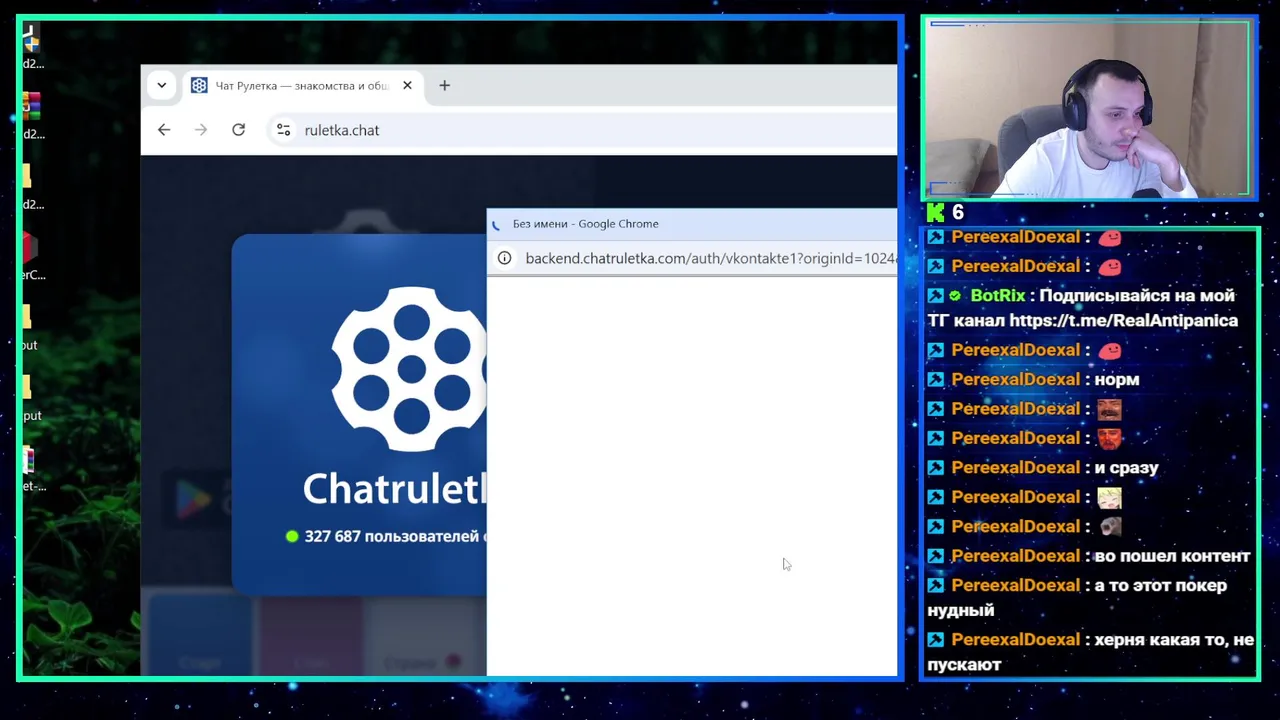Click the BotRix username in chat
This screenshot has width=1280, height=720.
(997, 296)
